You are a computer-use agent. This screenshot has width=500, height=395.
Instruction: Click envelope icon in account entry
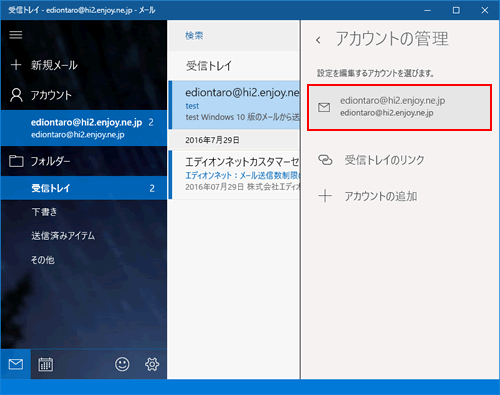pos(324,107)
